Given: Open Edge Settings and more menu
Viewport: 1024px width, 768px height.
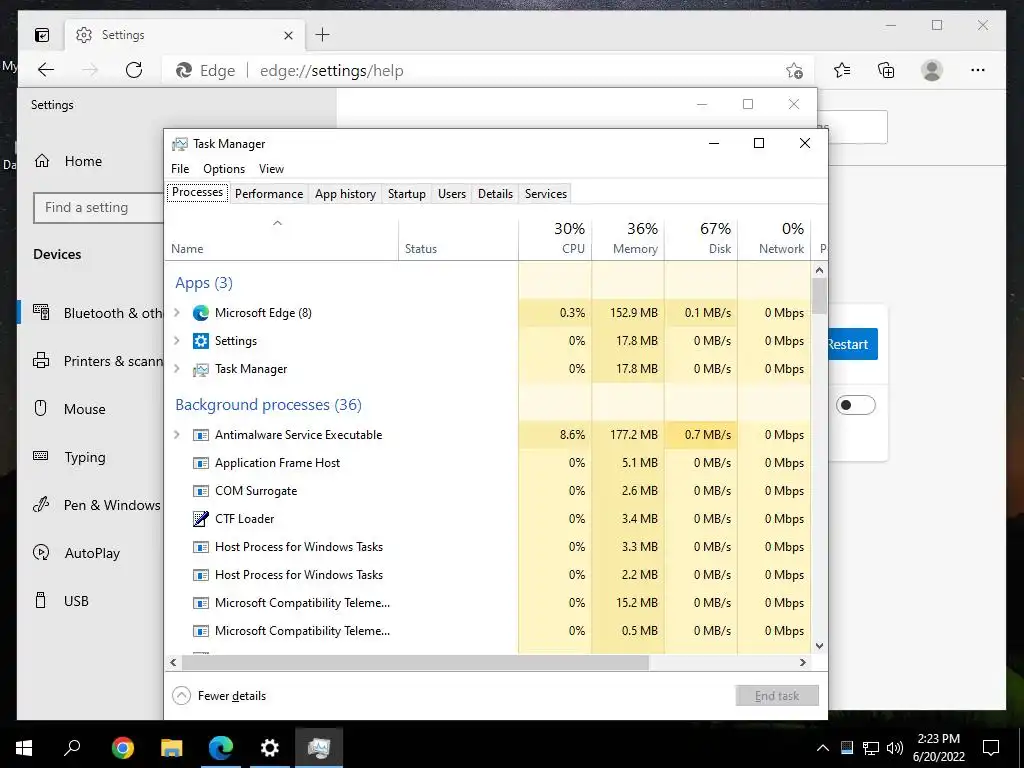Looking at the screenshot, I should 978,70.
